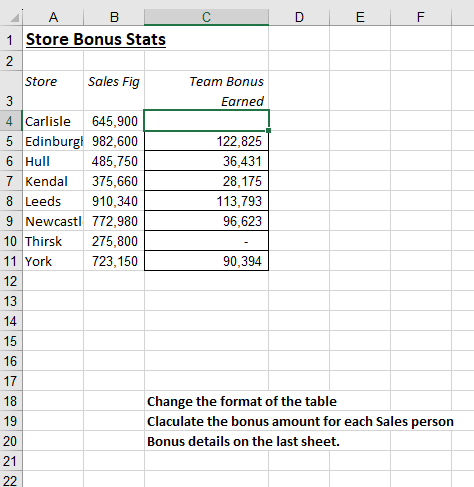Select row 12 header
Viewport: 474px width, 487px height.
pyautogui.click(x=11, y=281)
